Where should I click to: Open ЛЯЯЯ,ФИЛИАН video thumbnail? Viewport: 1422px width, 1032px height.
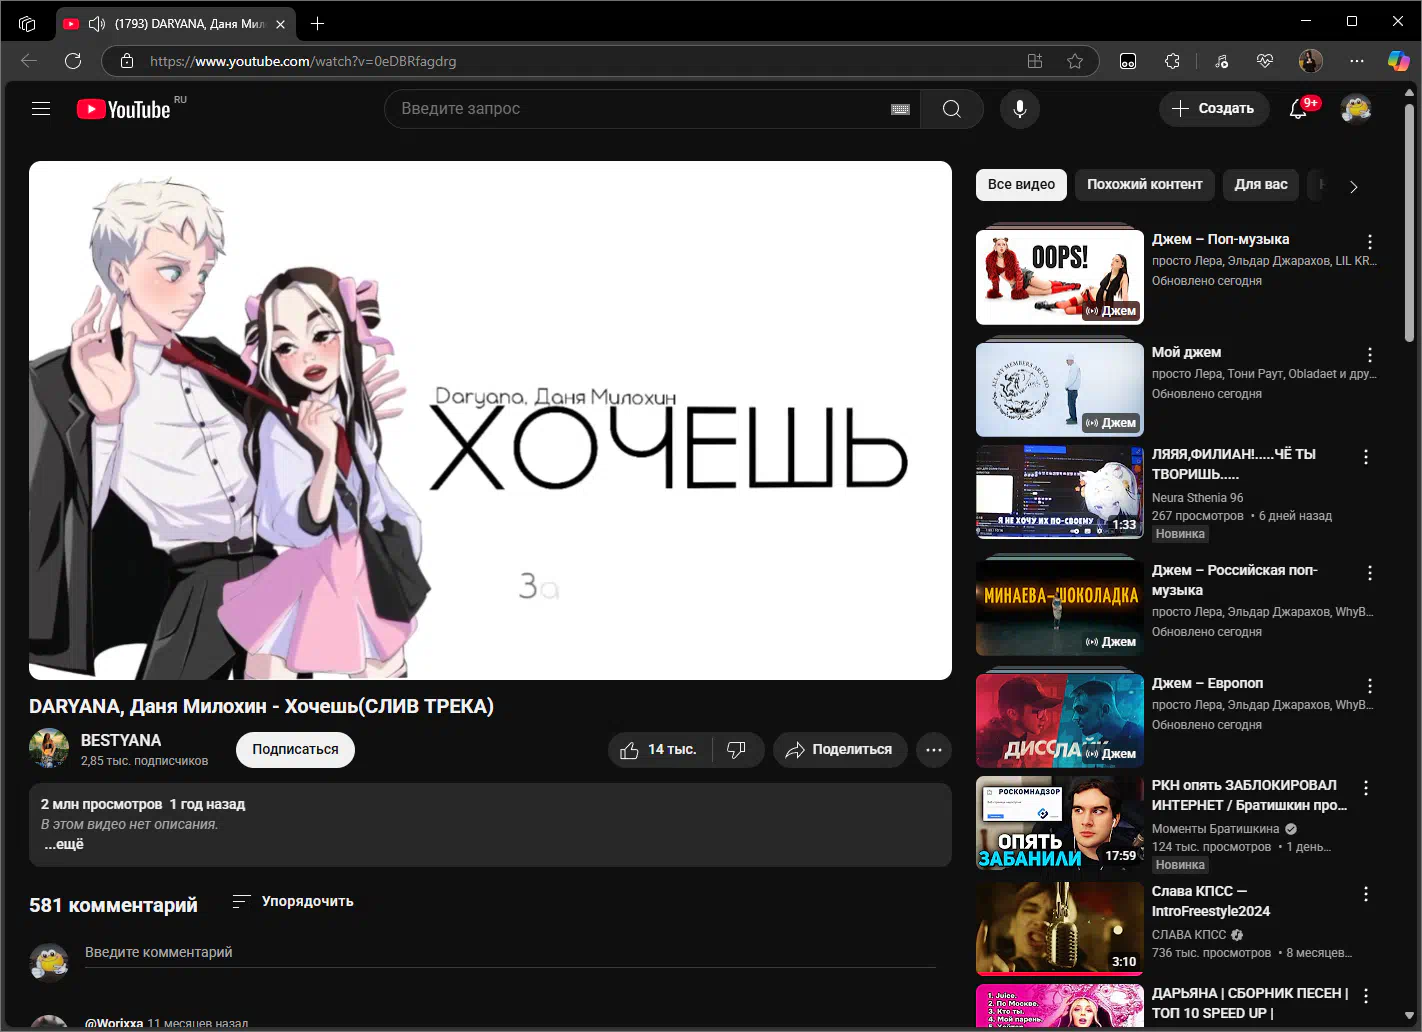point(1060,491)
